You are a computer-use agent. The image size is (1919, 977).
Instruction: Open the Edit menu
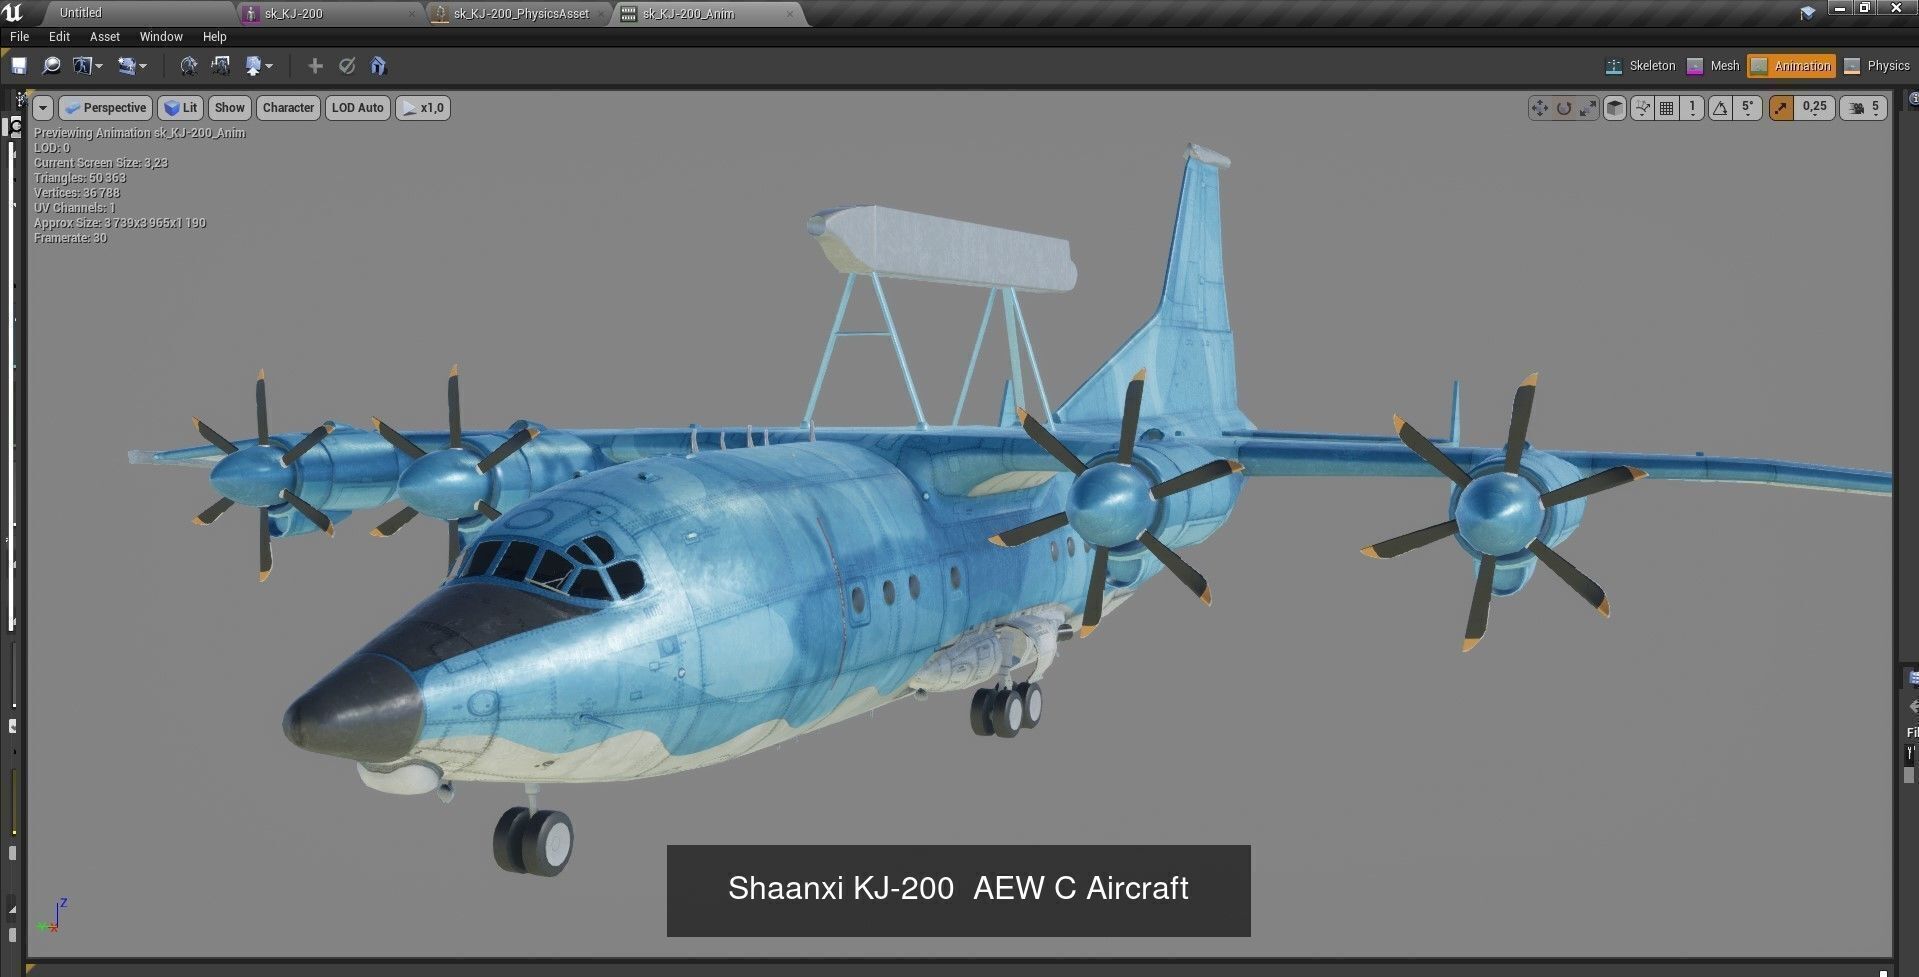pyautogui.click(x=60, y=37)
